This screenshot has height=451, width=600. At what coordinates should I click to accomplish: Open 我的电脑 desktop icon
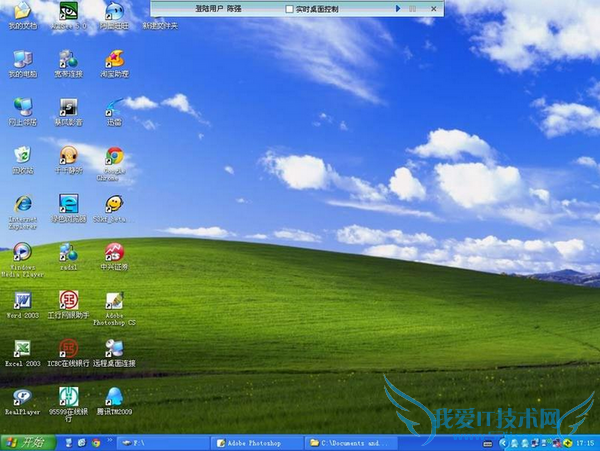[21, 60]
